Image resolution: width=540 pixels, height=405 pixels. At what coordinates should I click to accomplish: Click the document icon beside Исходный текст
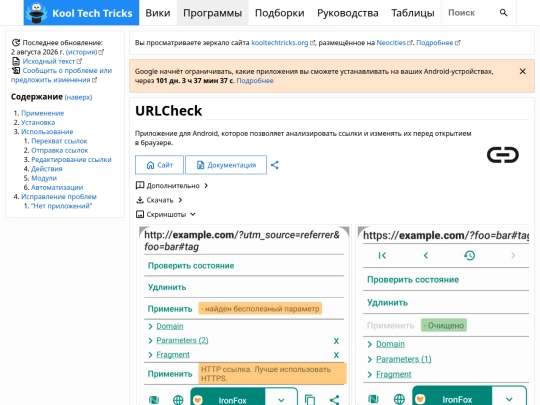pos(16,61)
